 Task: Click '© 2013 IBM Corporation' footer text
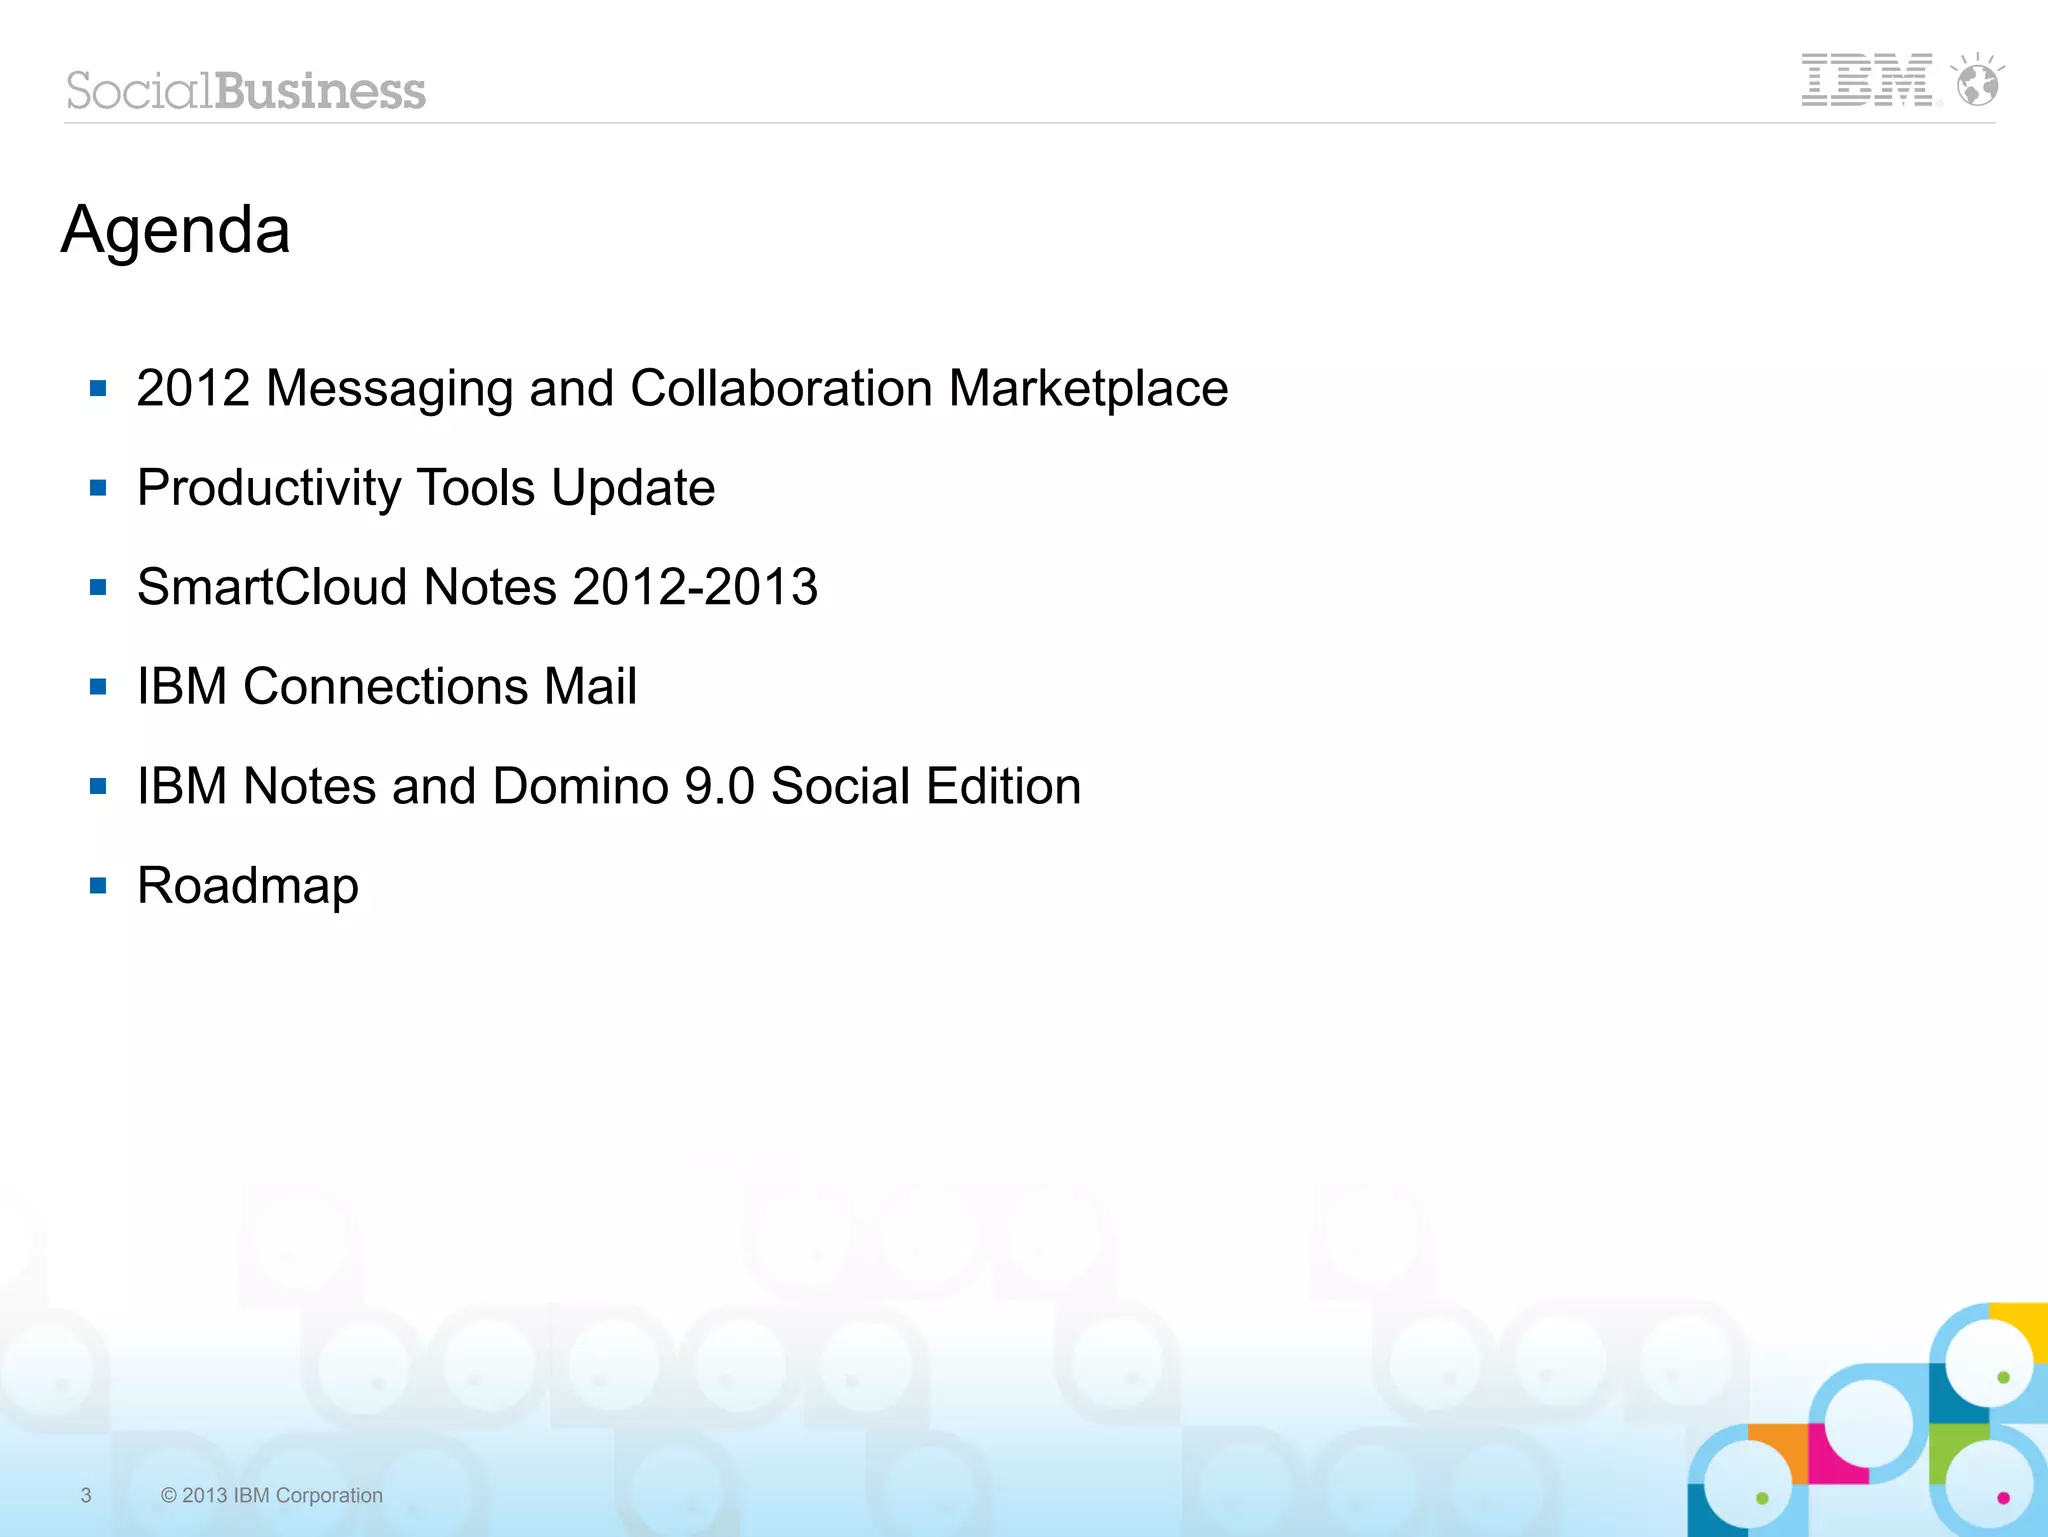pyautogui.click(x=272, y=1495)
